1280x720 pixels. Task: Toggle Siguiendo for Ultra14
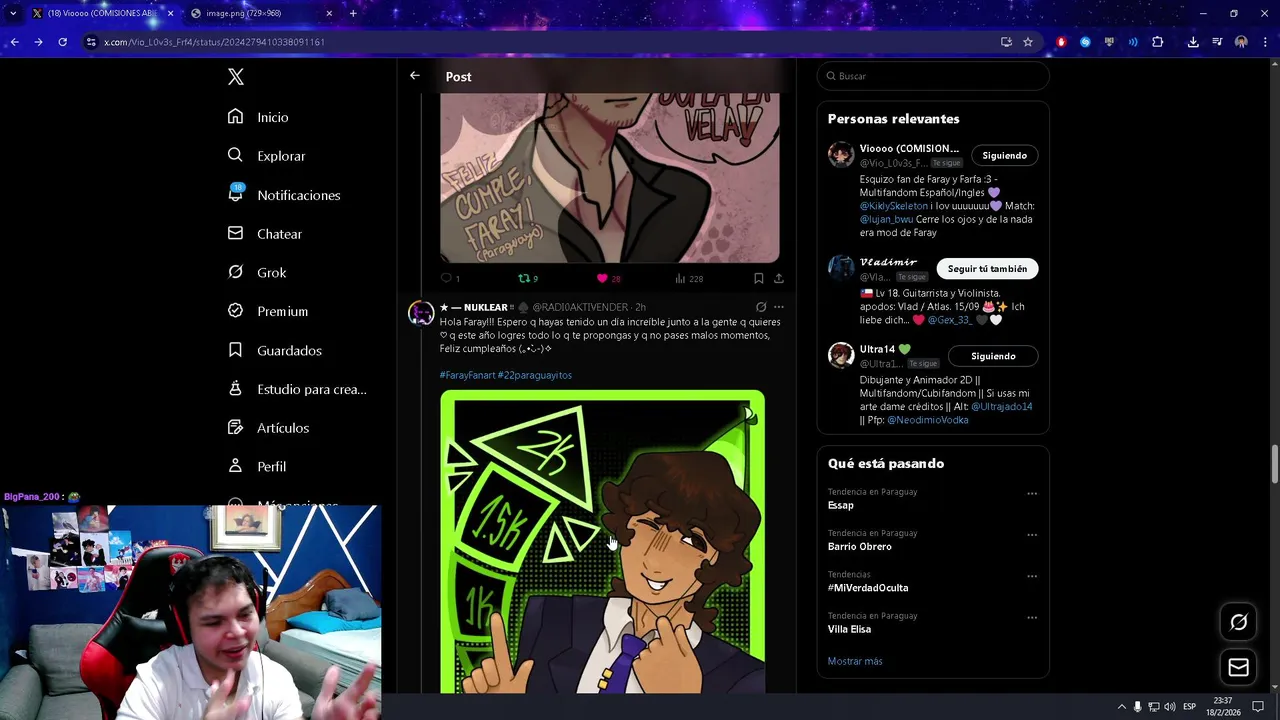[x=993, y=356]
